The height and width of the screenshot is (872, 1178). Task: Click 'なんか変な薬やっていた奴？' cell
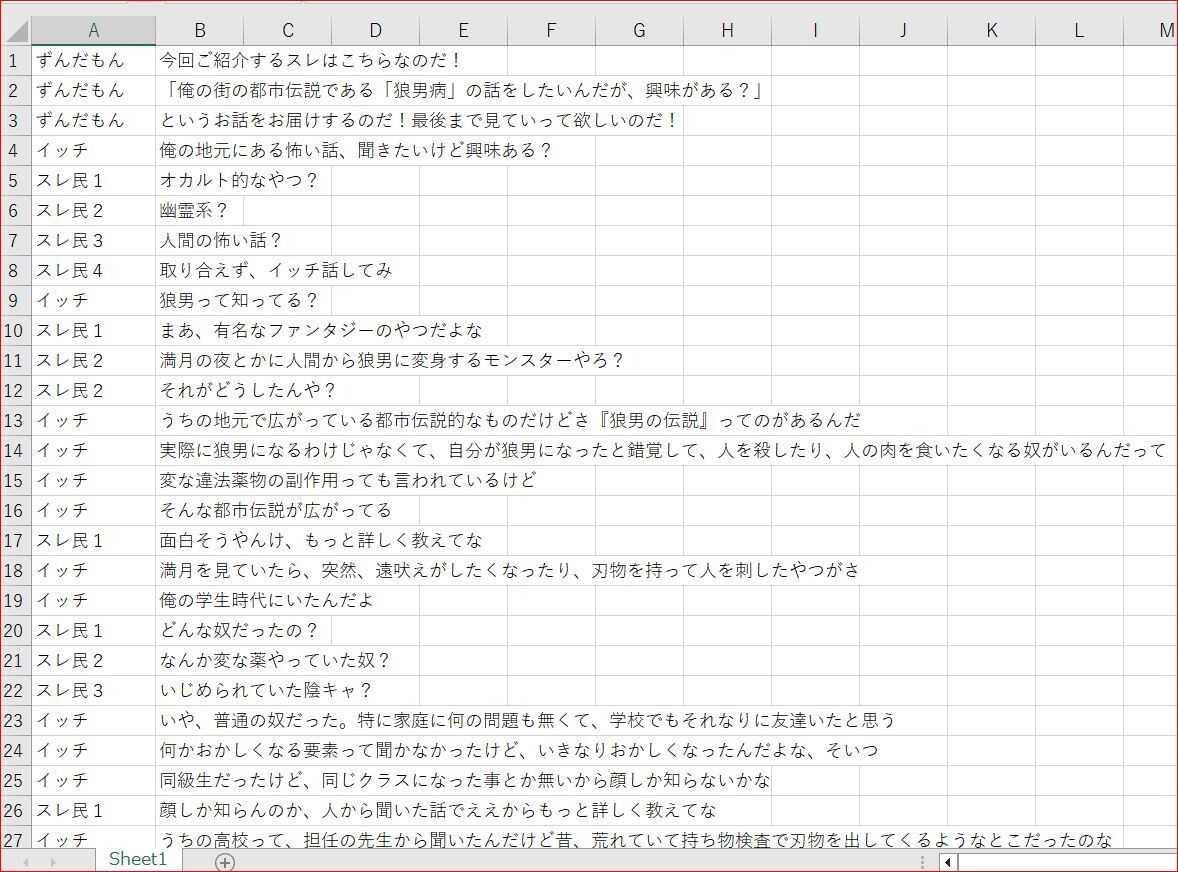(x=274, y=661)
